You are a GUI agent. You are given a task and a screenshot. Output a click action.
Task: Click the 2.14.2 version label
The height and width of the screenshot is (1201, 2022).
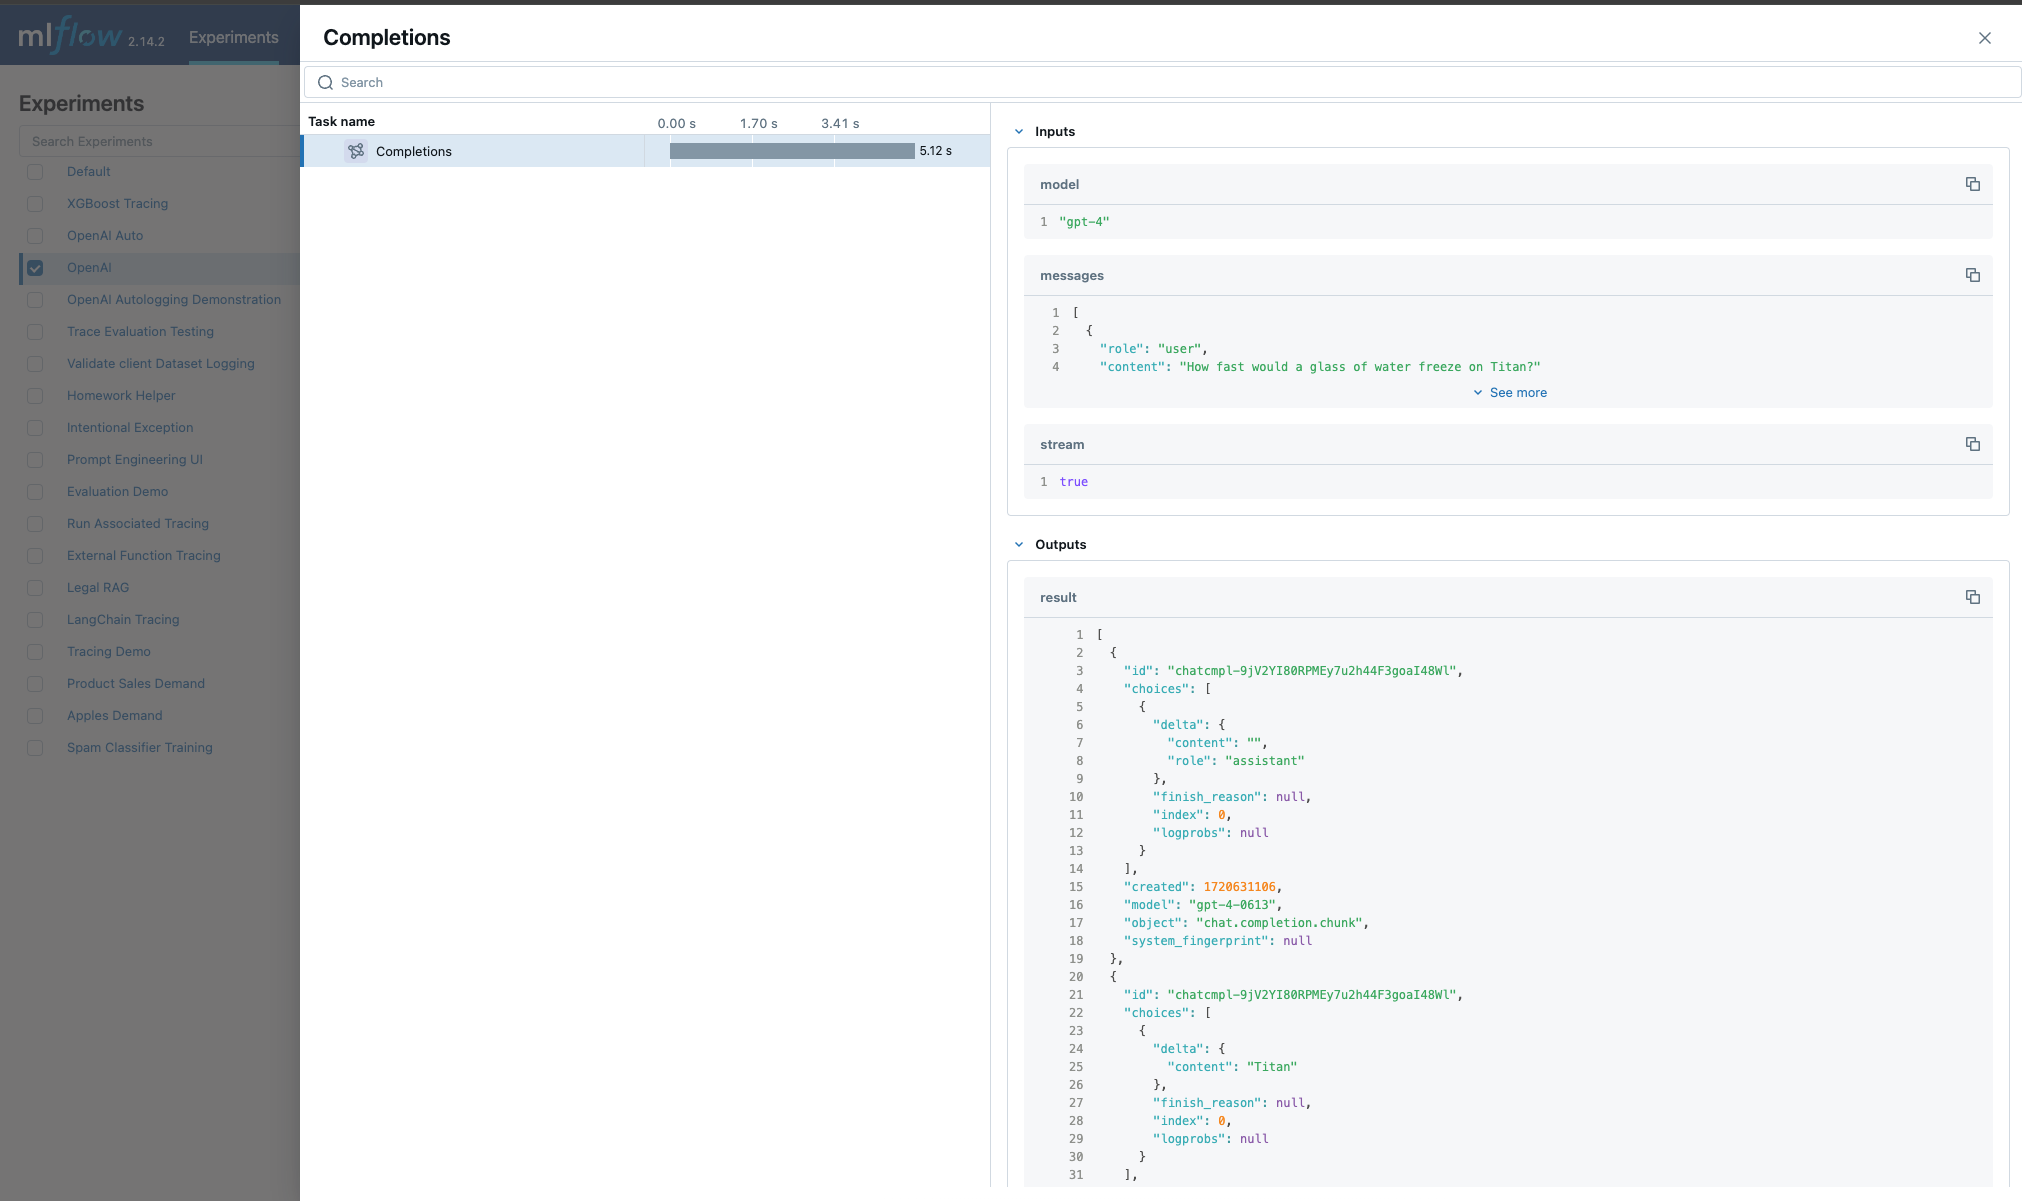[146, 41]
